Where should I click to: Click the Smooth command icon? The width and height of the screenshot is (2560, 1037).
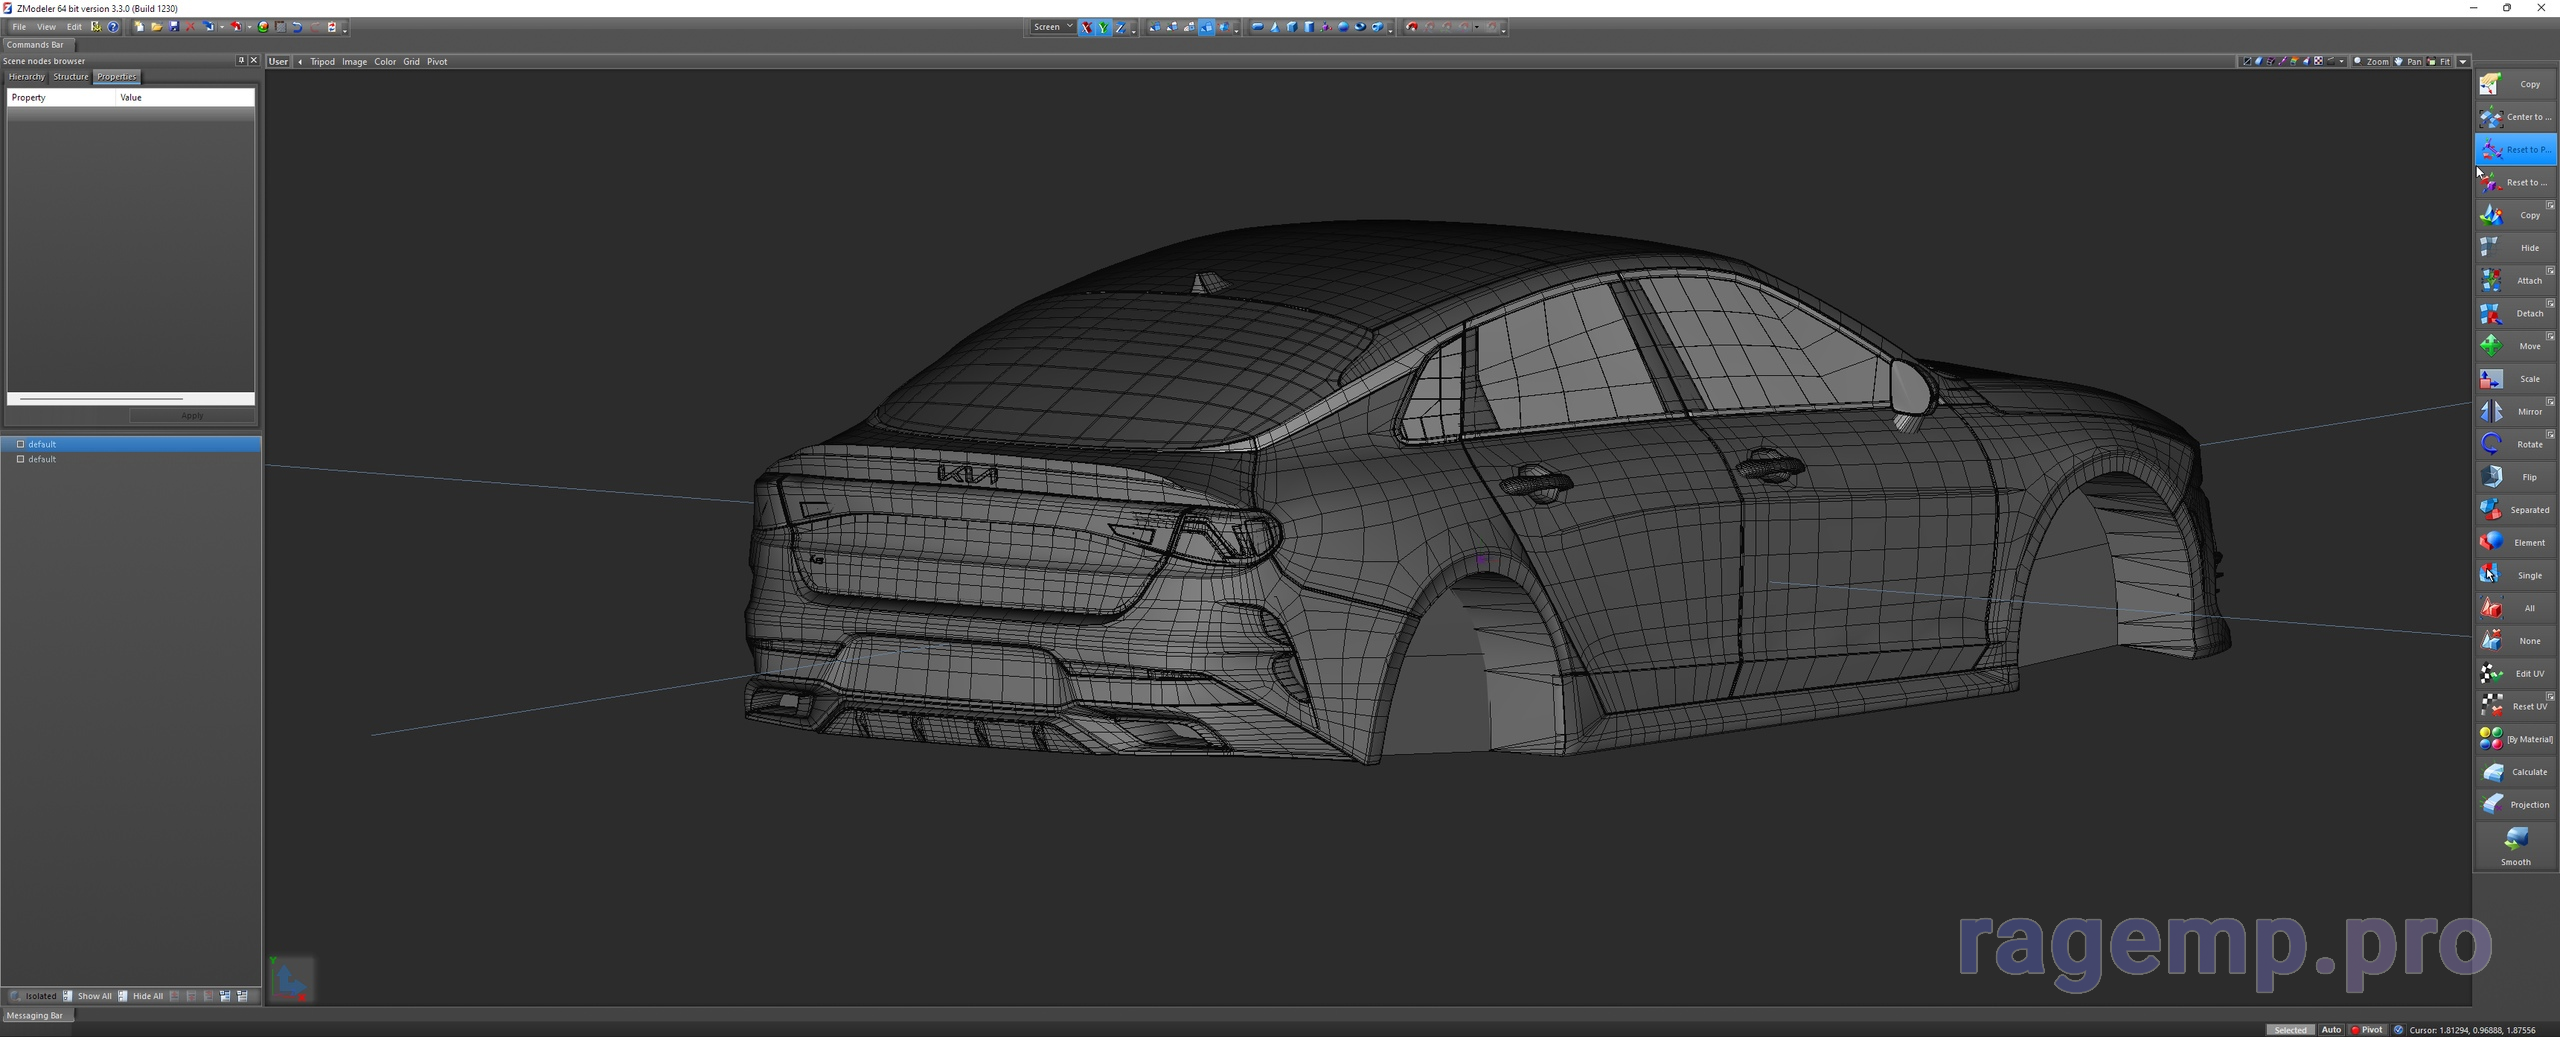click(x=2516, y=839)
